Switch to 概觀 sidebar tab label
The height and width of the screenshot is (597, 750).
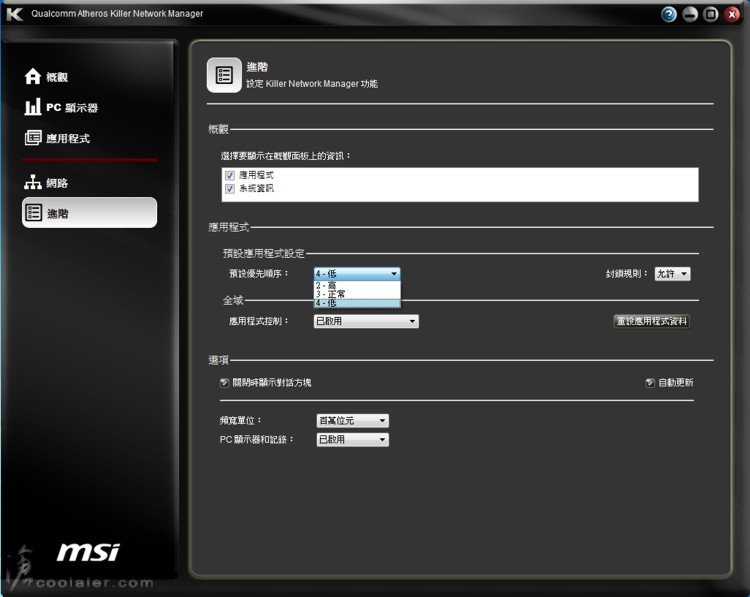coord(57,77)
